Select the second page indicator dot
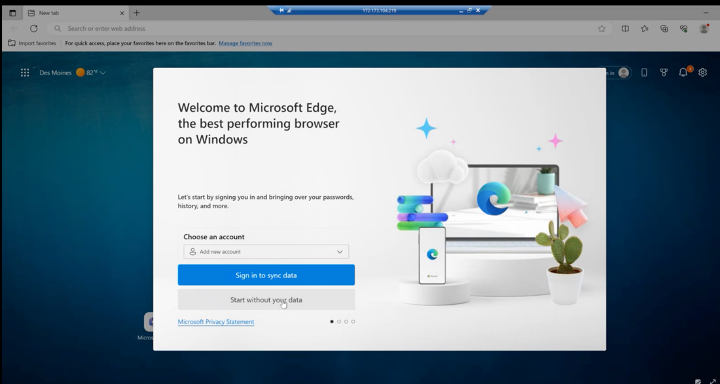Viewport: 720px width, 384px height. click(x=339, y=322)
